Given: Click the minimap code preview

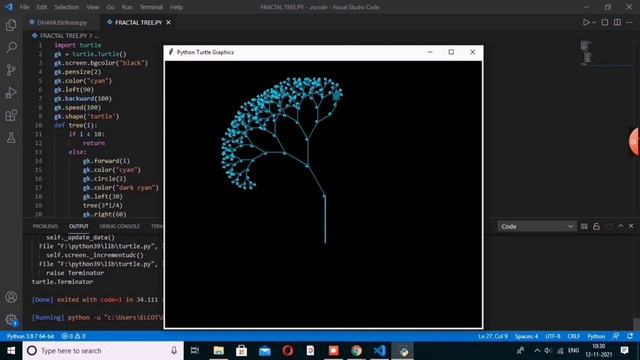Looking at the screenshot, I should [x=587, y=52].
